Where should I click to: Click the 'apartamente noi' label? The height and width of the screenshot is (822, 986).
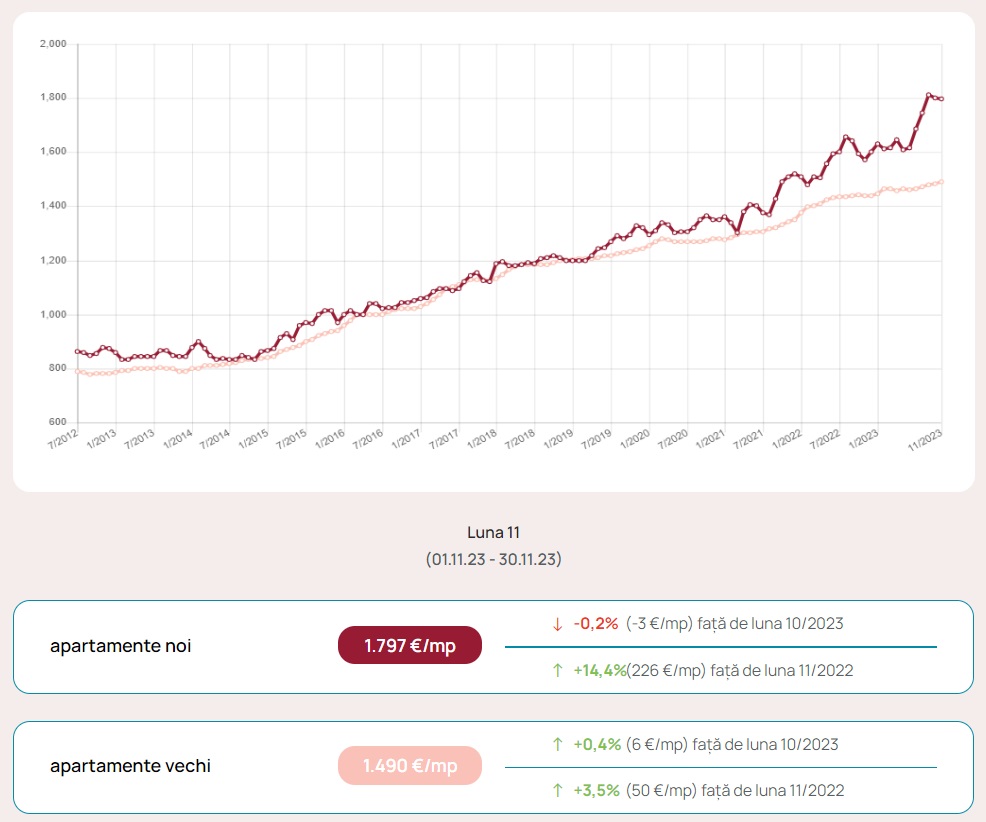[x=120, y=646]
